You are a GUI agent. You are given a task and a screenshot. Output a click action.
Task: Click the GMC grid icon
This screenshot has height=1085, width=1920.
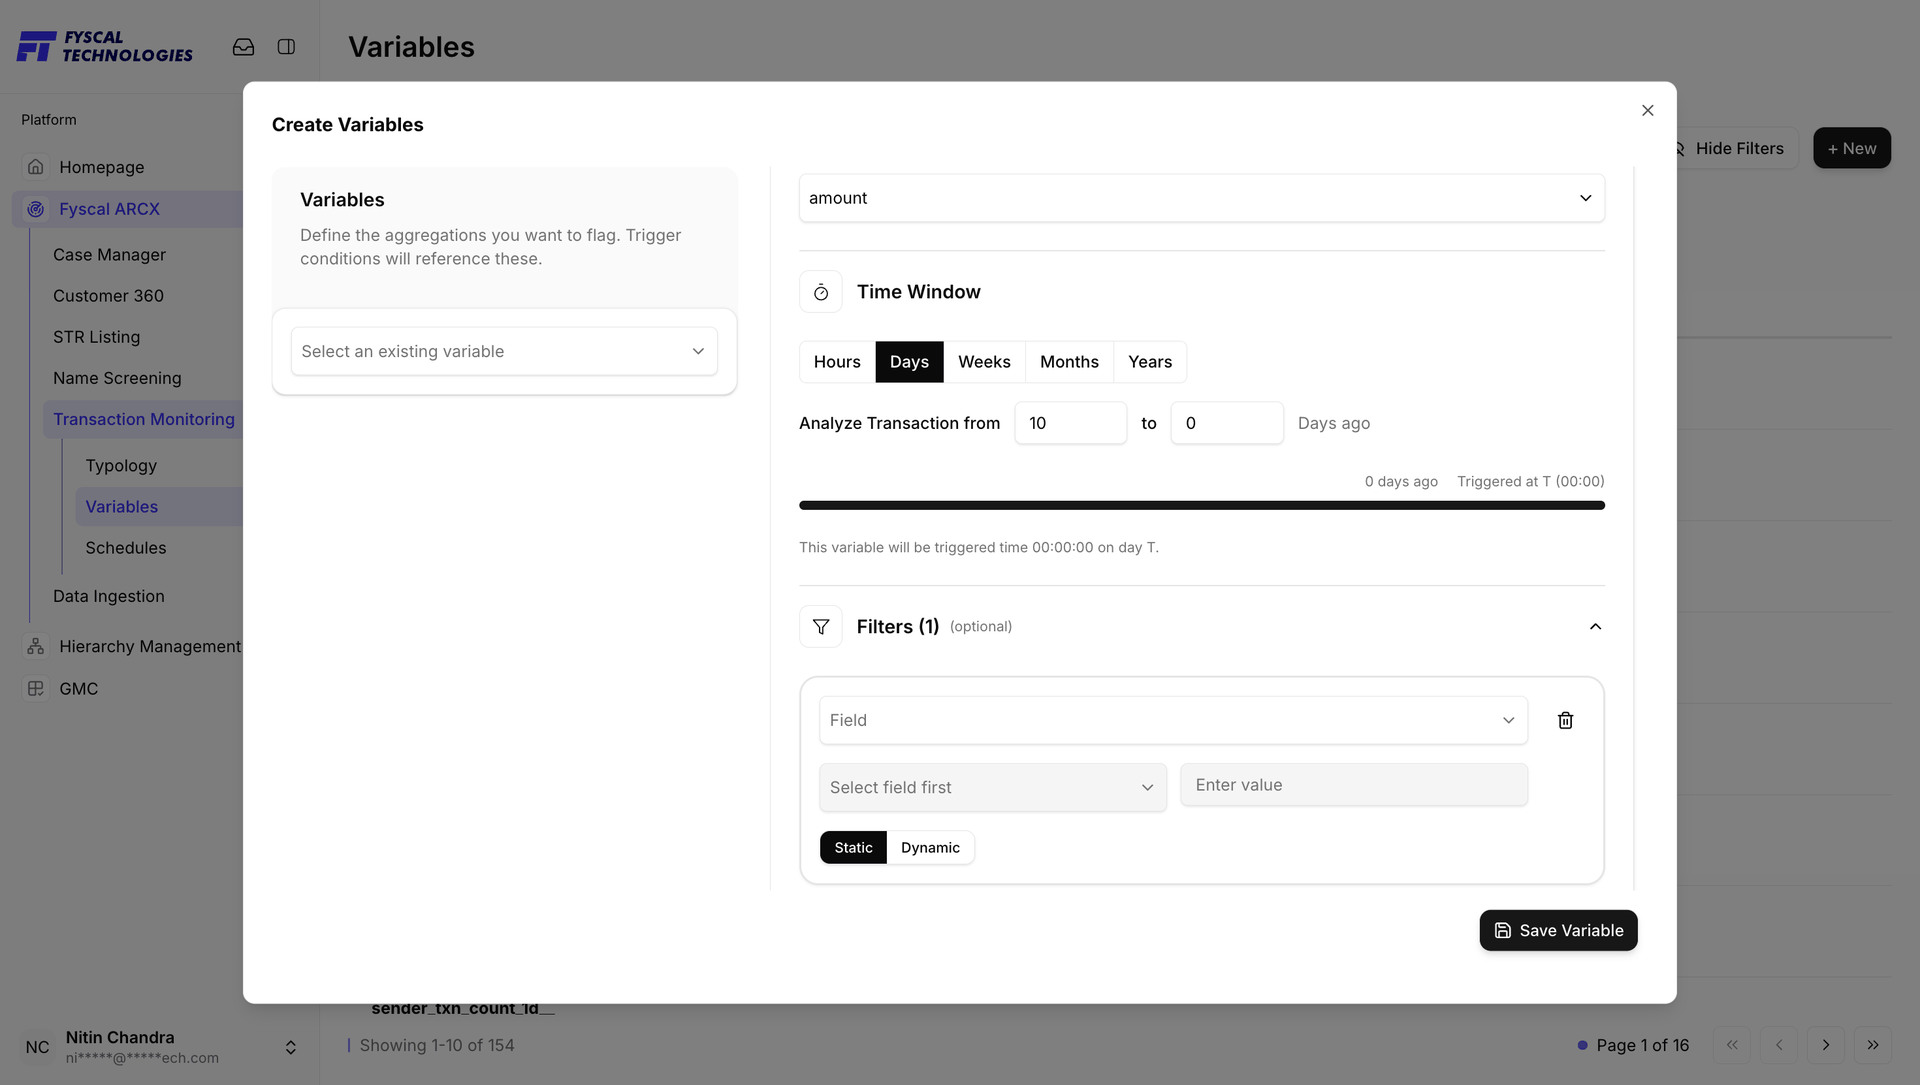(36, 689)
